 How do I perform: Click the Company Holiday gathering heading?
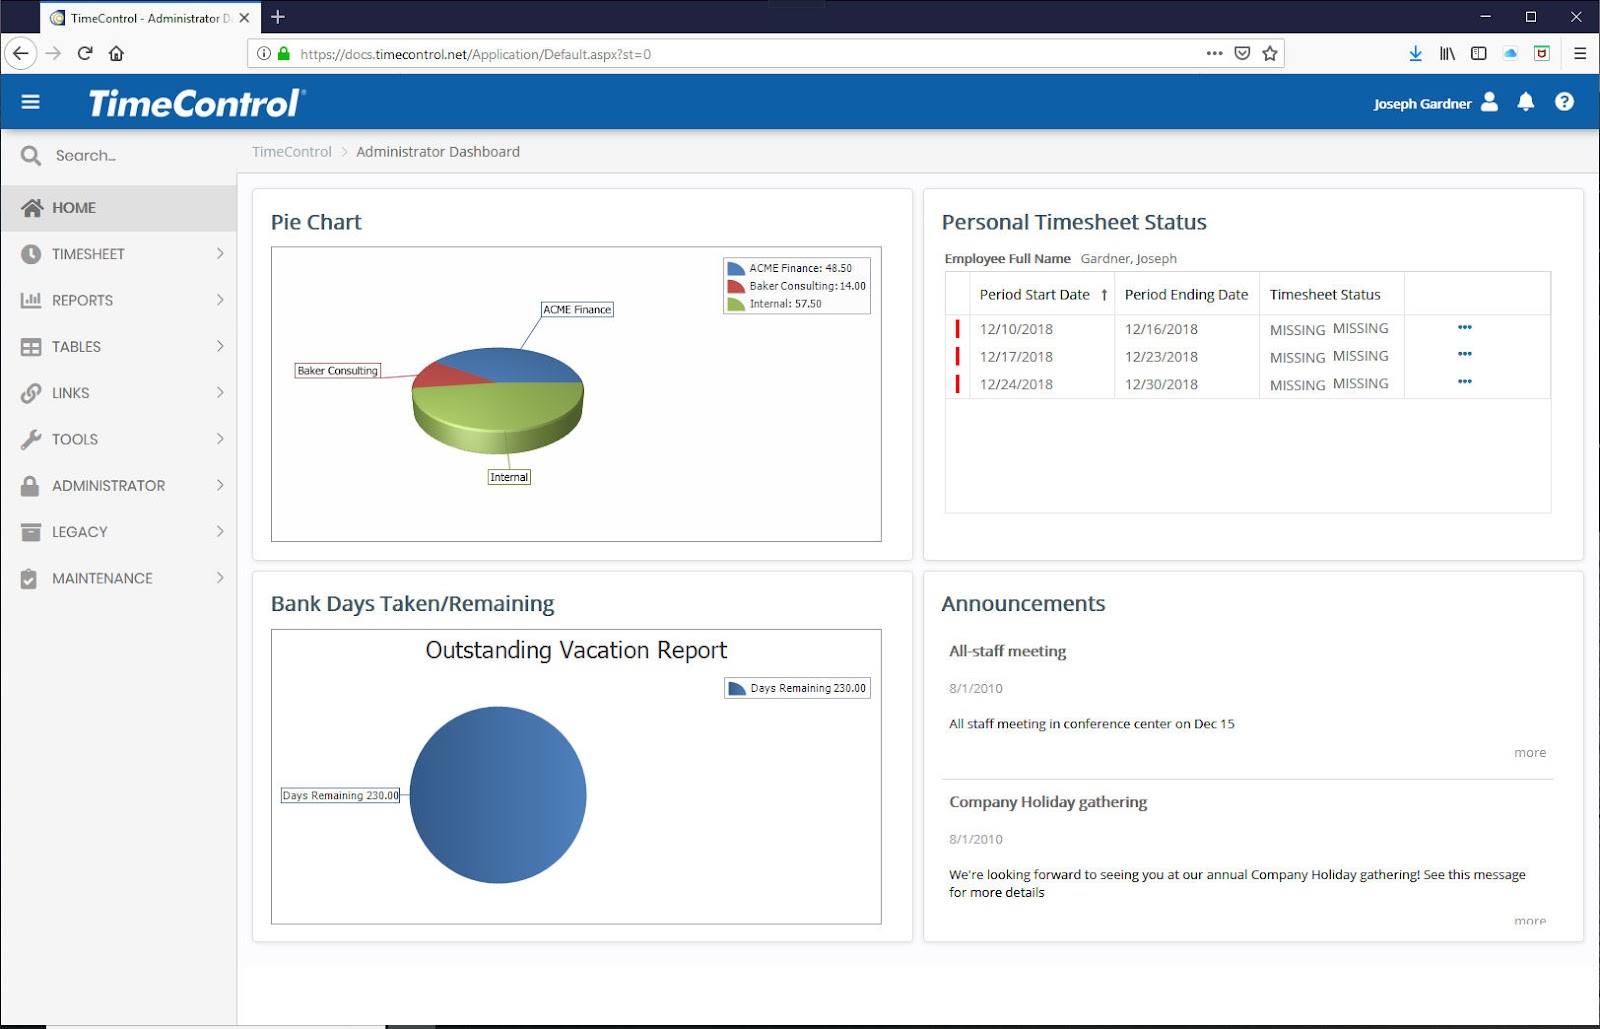click(1048, 802)
